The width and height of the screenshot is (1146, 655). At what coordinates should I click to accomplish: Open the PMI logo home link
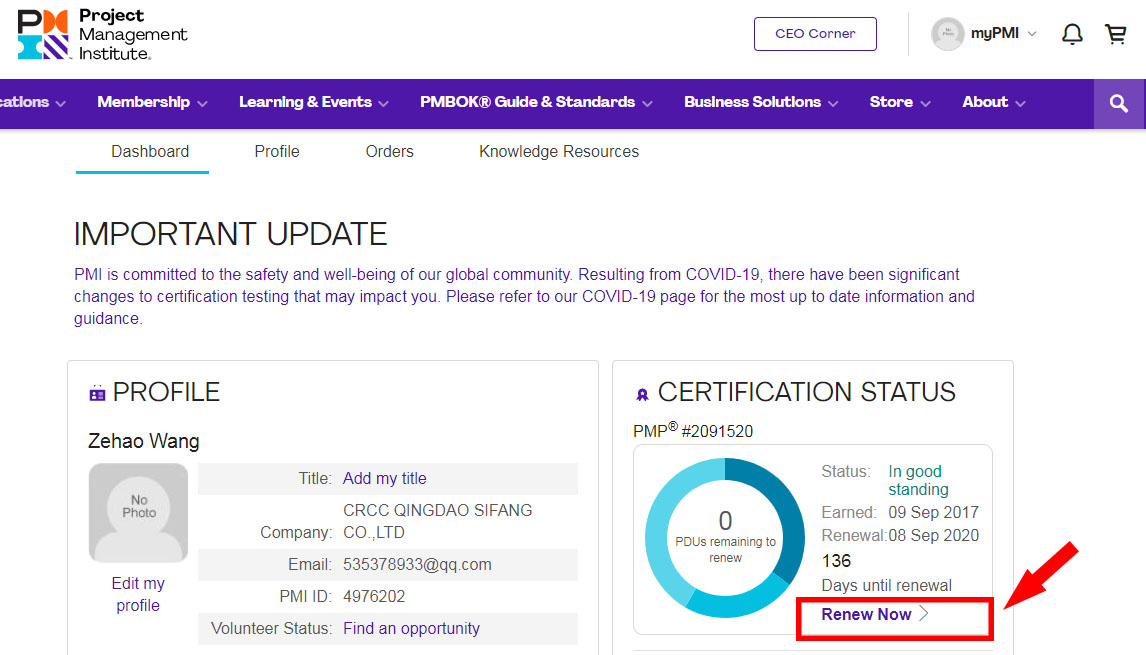tap(102, 34)
